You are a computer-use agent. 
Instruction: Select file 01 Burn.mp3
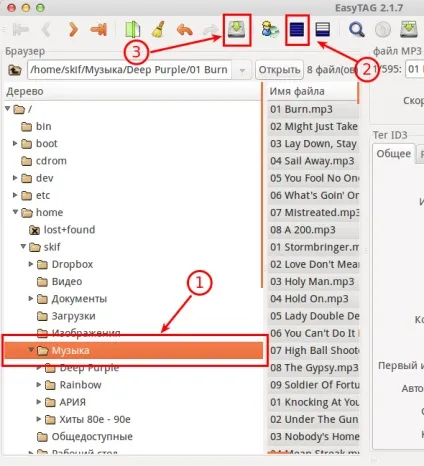[313, 110]
